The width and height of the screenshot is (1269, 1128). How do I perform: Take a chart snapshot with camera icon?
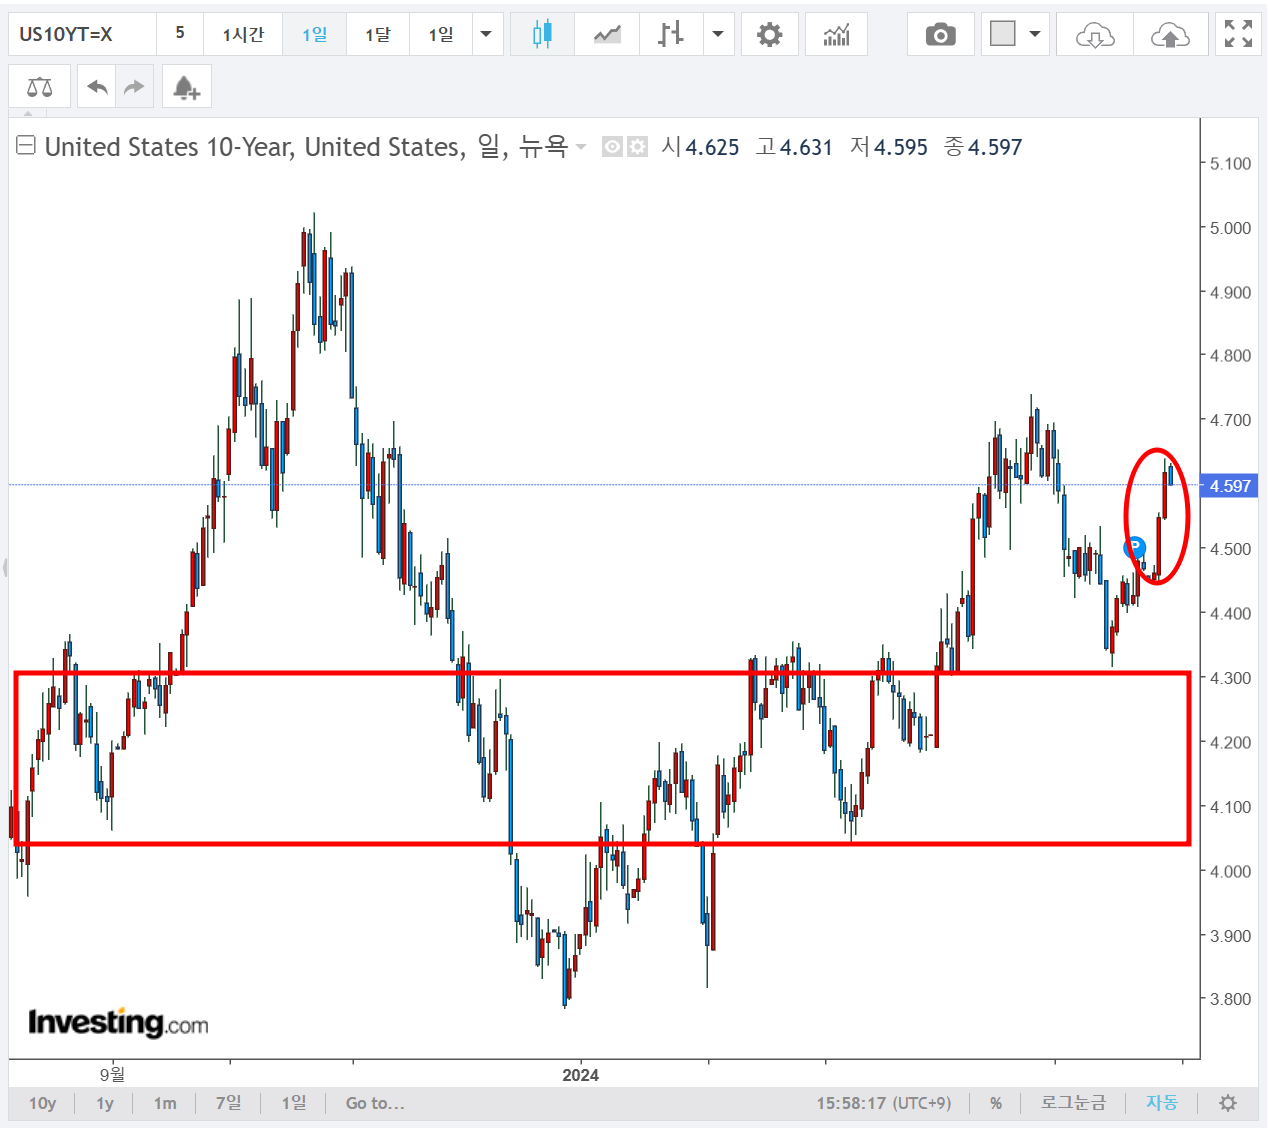coord(940,35)
